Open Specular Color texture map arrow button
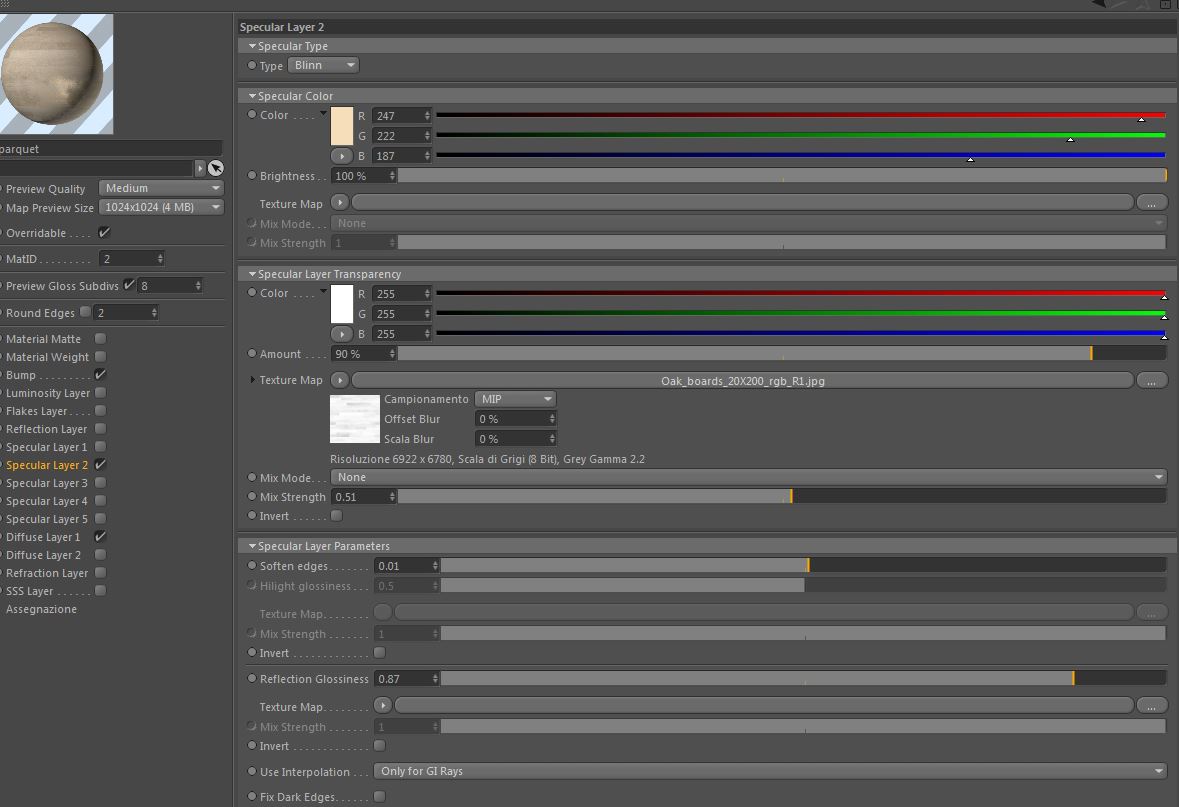This screenshot has height=807, width=1179. (x=339, y=203)
